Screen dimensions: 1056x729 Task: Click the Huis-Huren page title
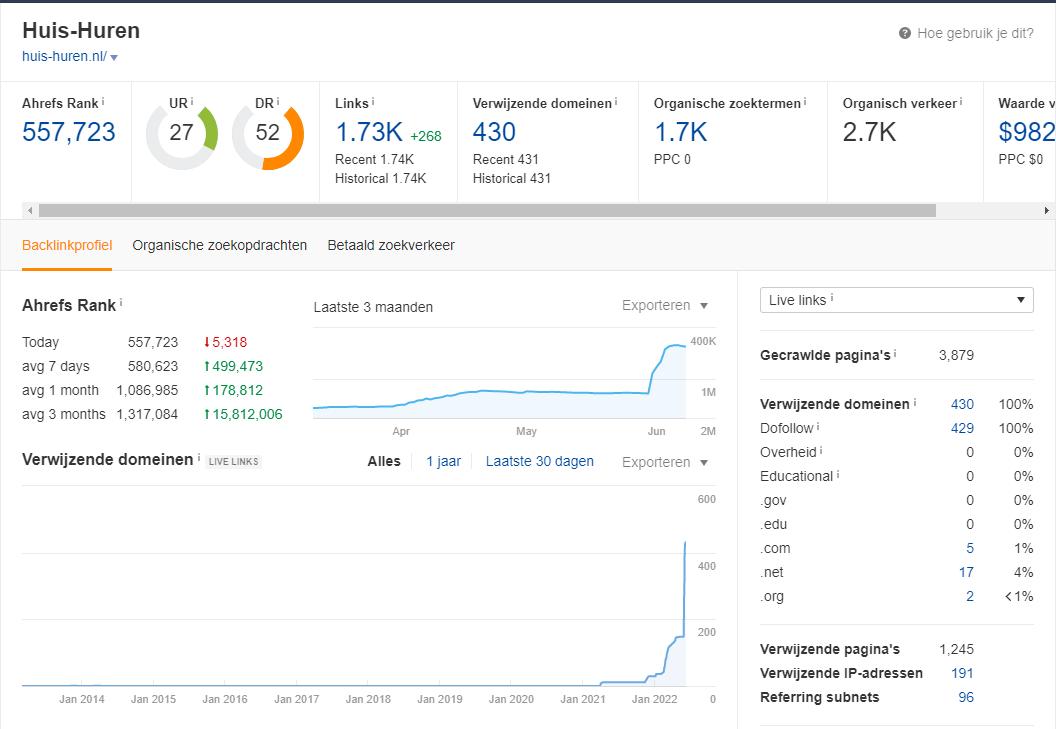pyautogui.click(x=81, y=30)
